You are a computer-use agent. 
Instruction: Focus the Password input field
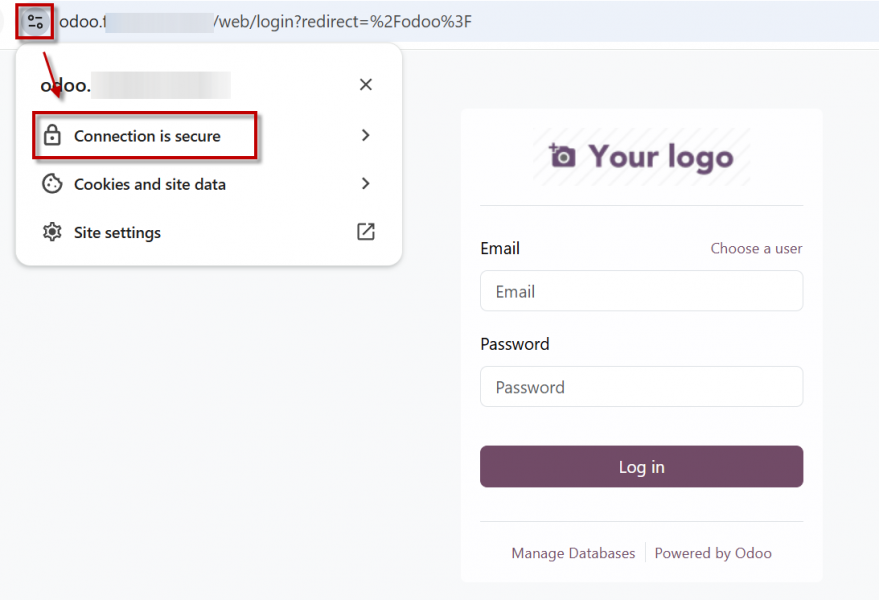[641, 387]
